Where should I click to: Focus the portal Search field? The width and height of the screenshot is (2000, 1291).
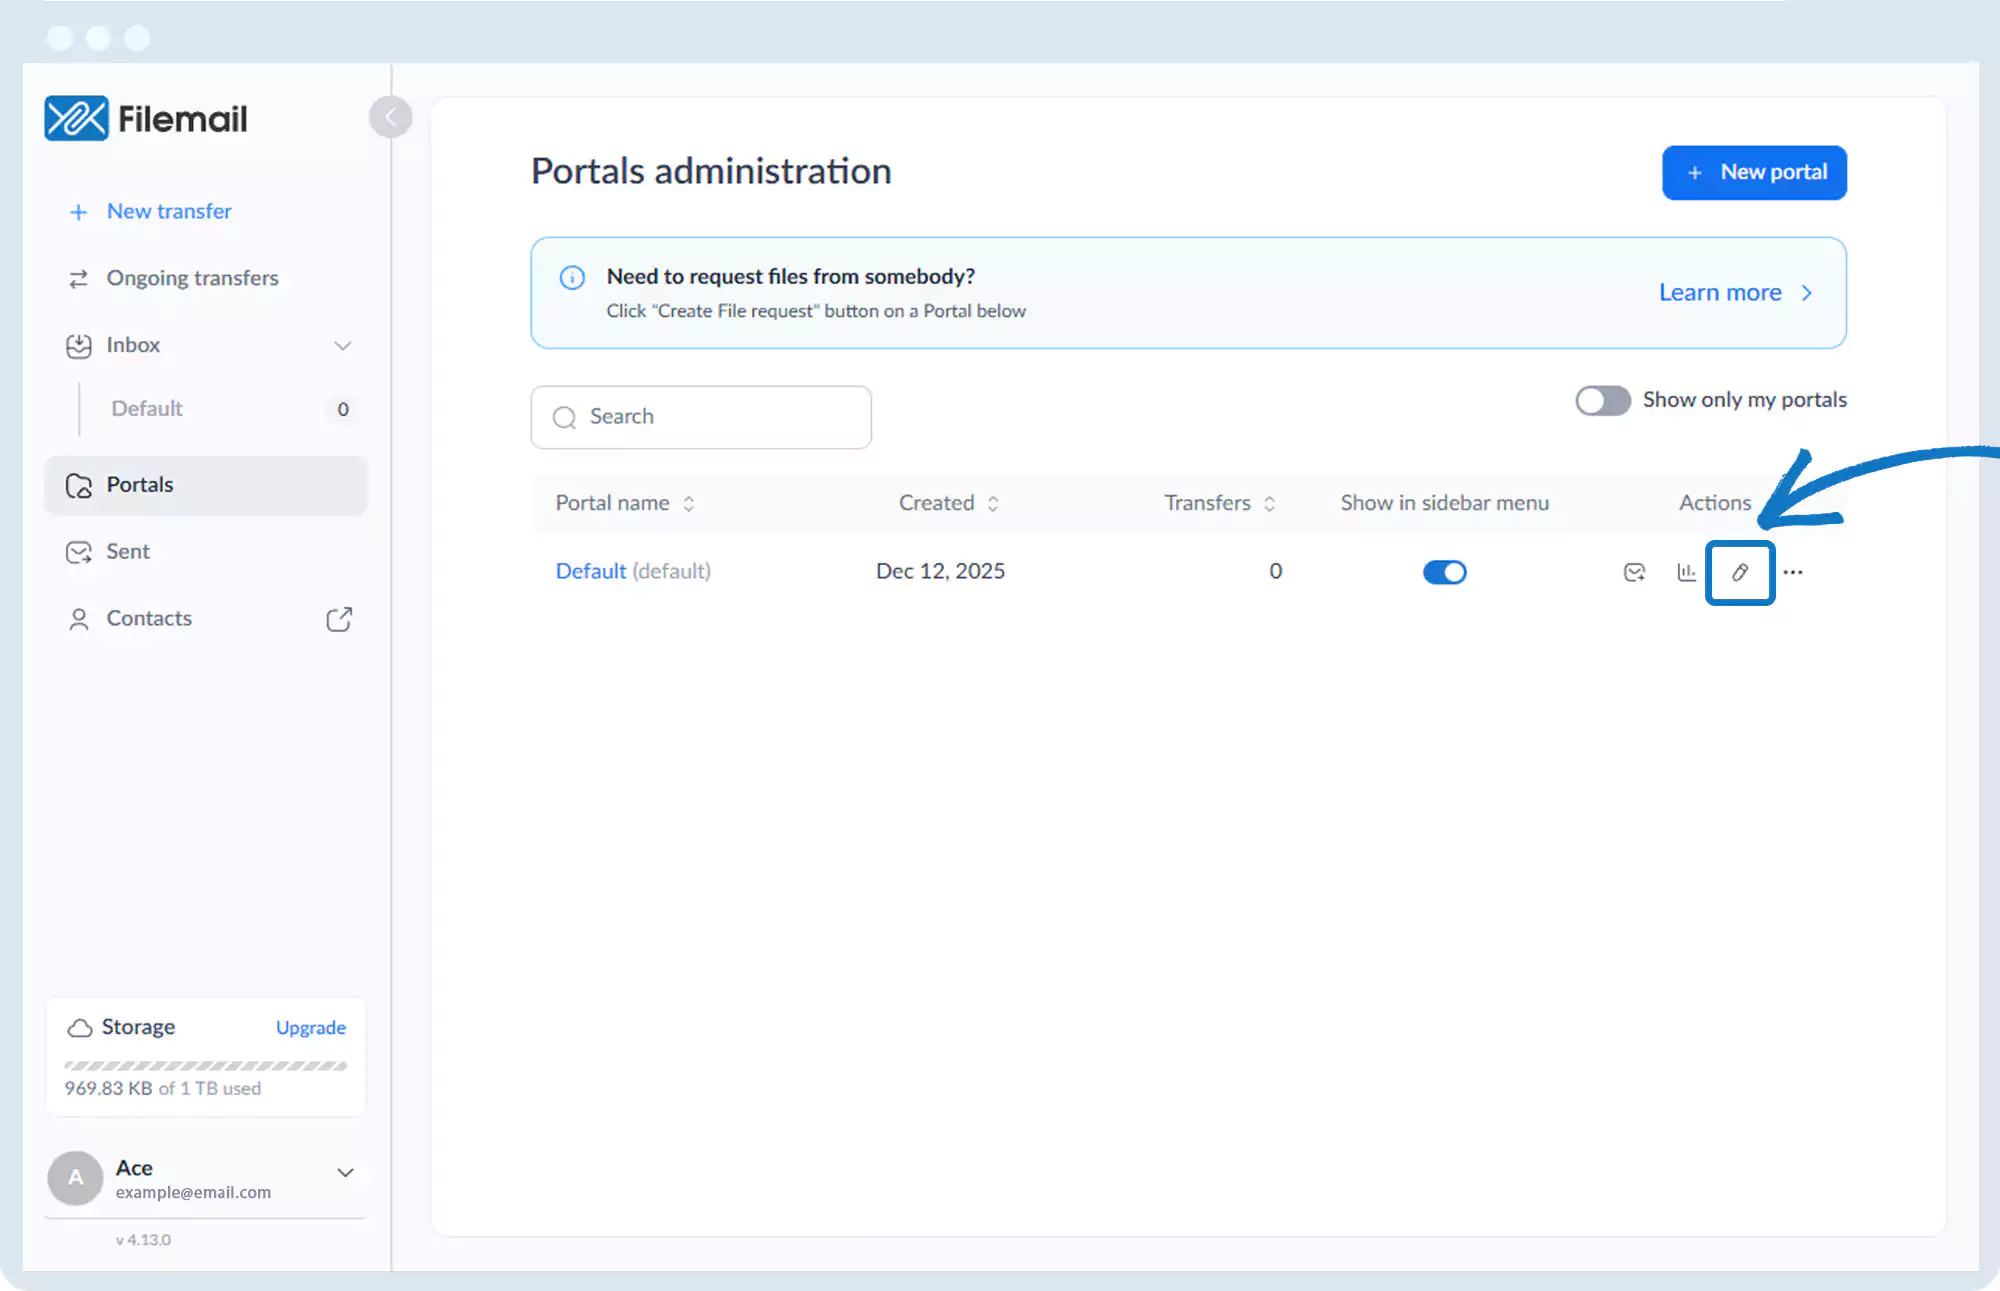click(x=701, y=417)
